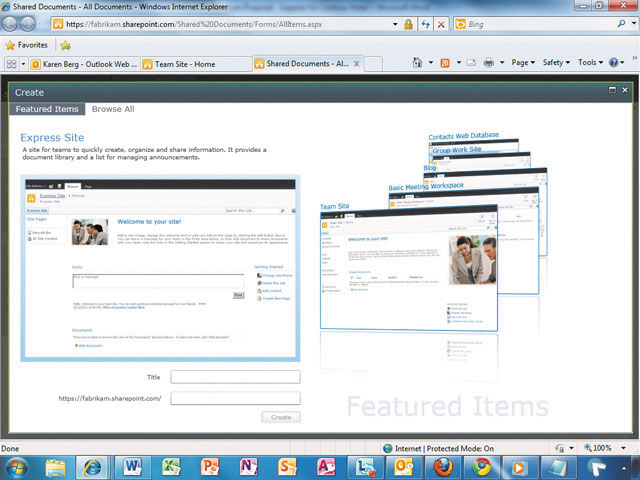Open Word from the taskbar

point(133,466)
